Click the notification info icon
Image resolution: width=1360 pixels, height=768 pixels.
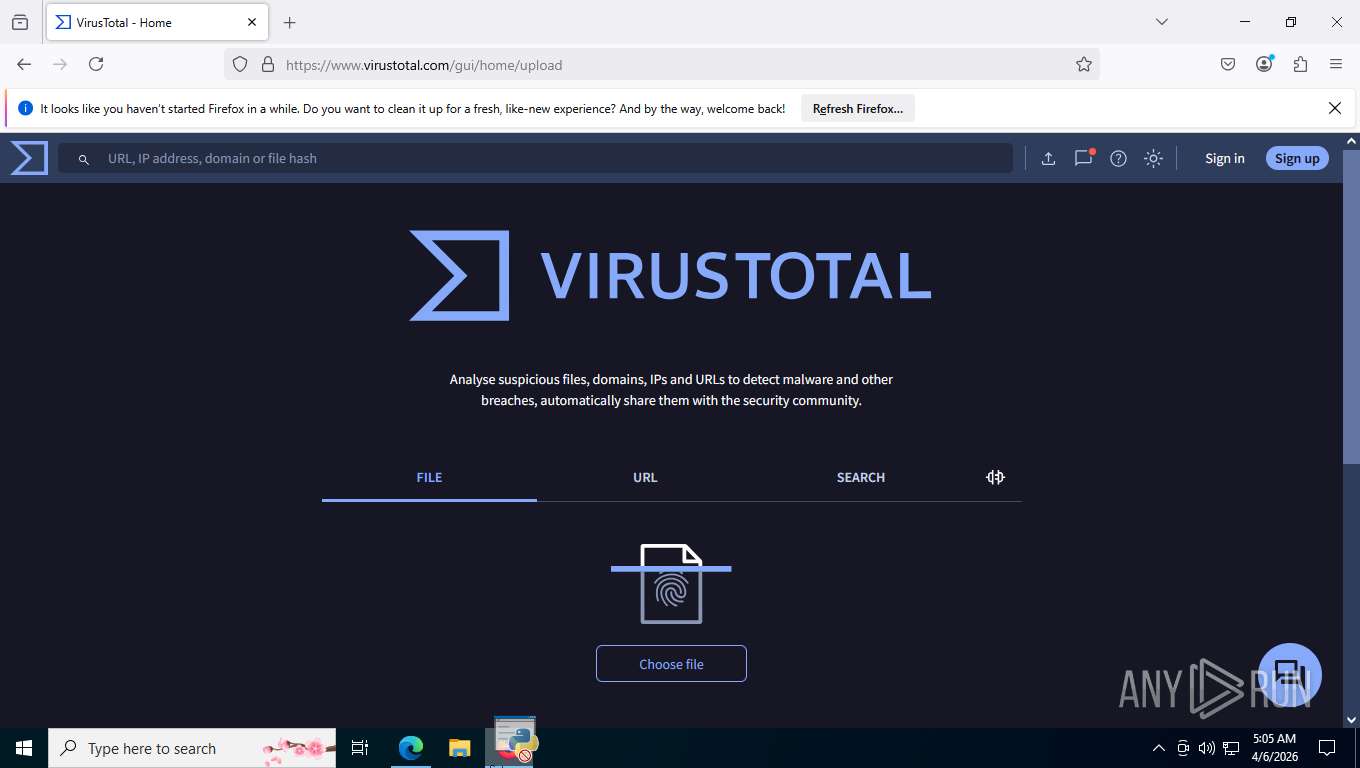(25, 108)
